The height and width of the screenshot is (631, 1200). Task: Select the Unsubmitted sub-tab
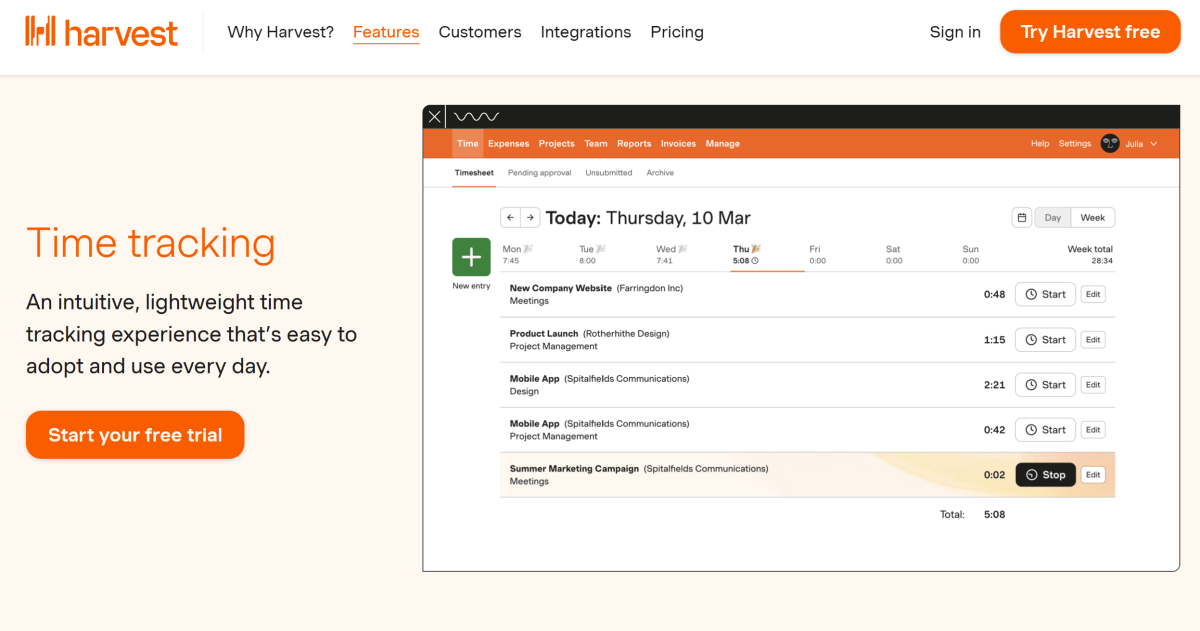tap(609, 173)
